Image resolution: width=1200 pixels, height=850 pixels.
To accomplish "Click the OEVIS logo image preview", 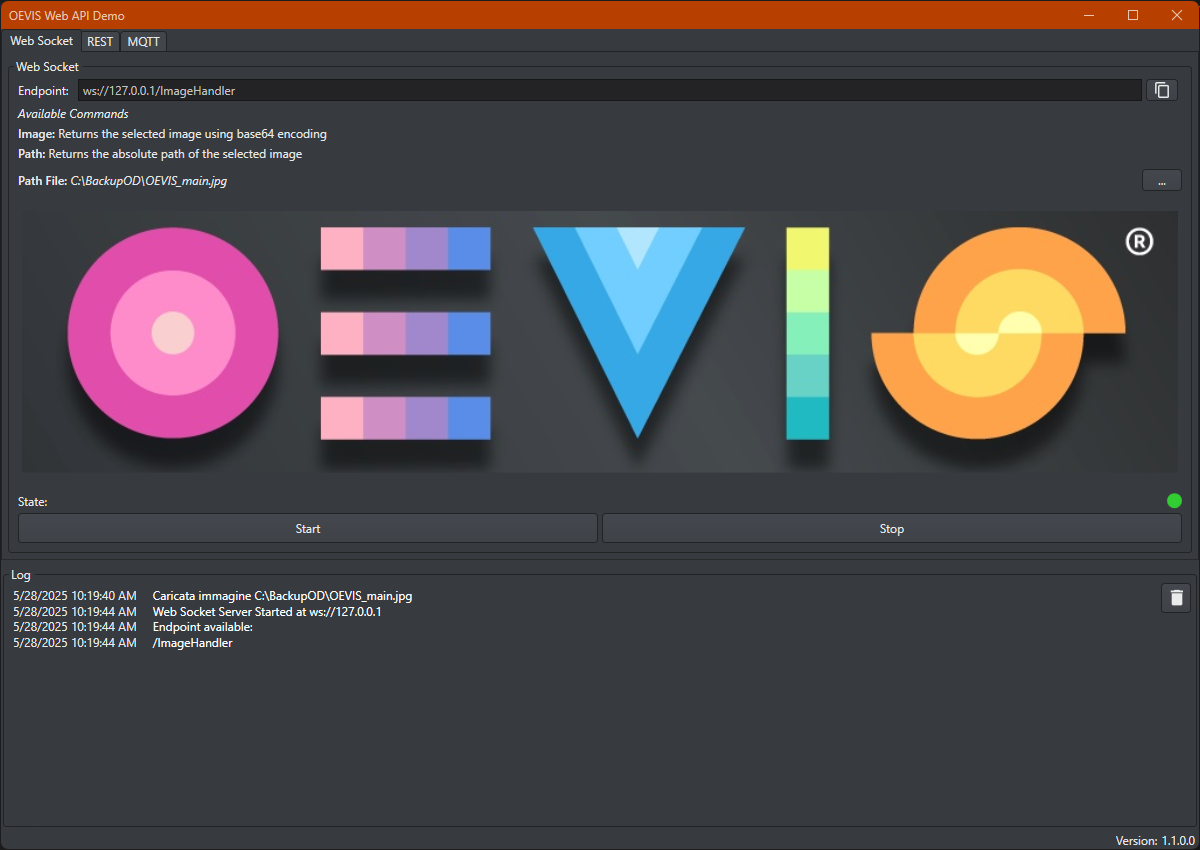I will point(600,341).
